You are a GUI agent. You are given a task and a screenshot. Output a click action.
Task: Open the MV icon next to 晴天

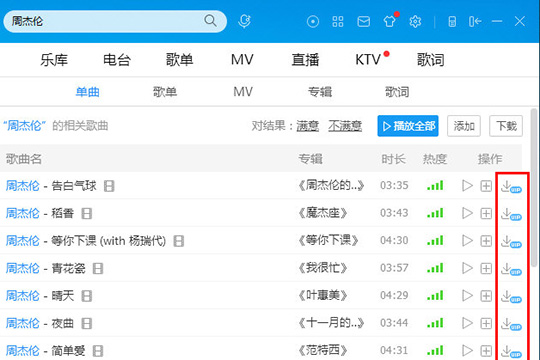pos(86,296)
